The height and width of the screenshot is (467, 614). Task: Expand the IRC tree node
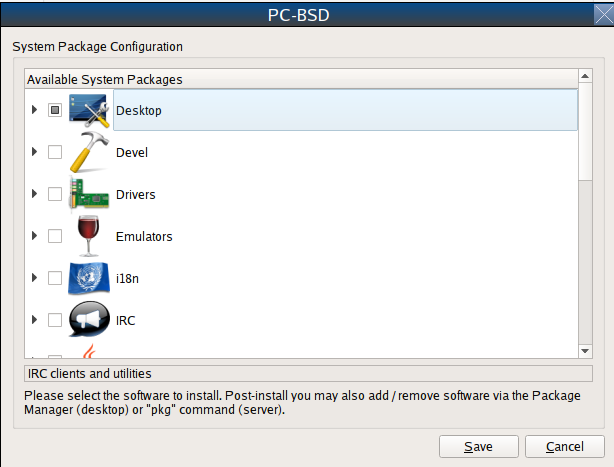34,319
